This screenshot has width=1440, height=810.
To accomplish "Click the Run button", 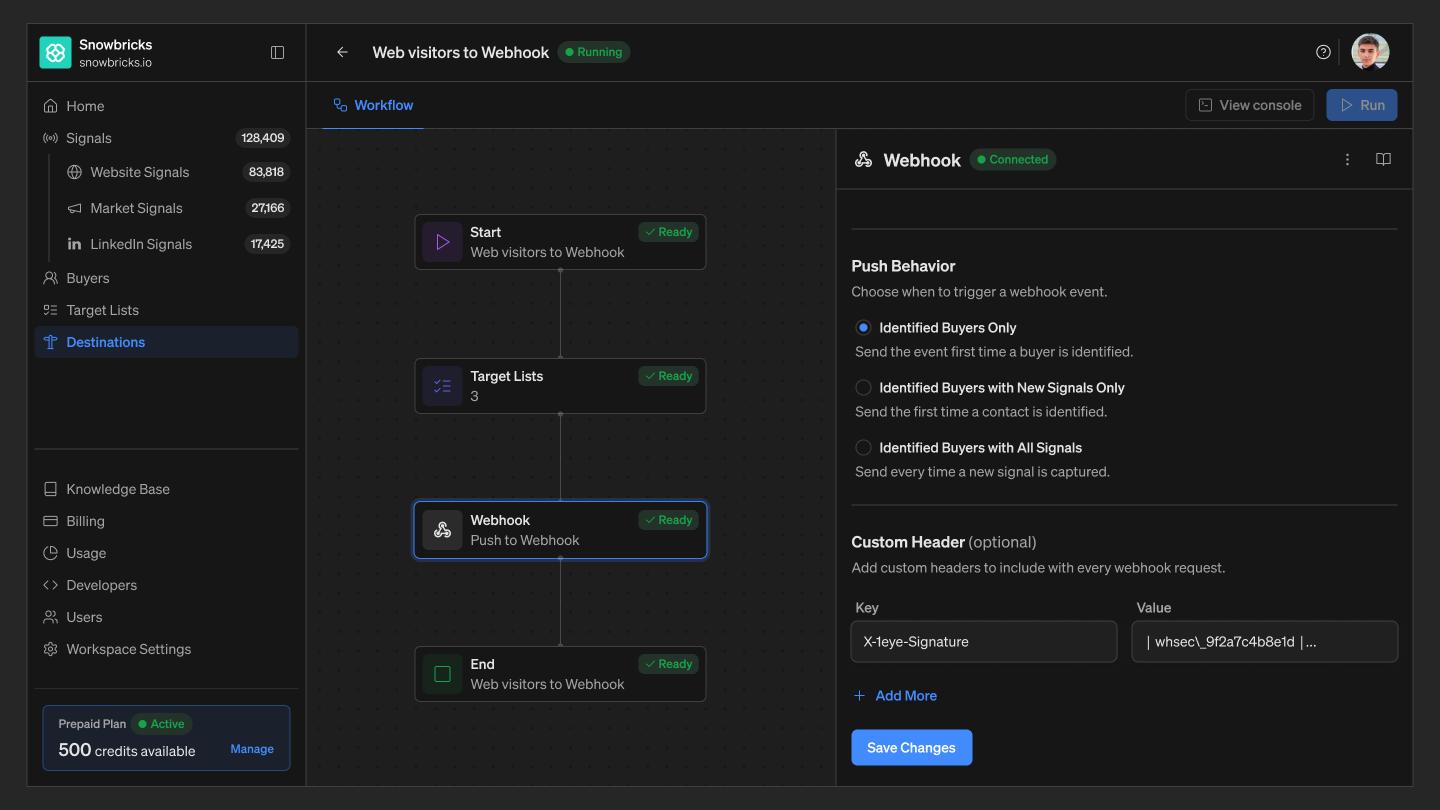I will click(x=1362, y=105).
